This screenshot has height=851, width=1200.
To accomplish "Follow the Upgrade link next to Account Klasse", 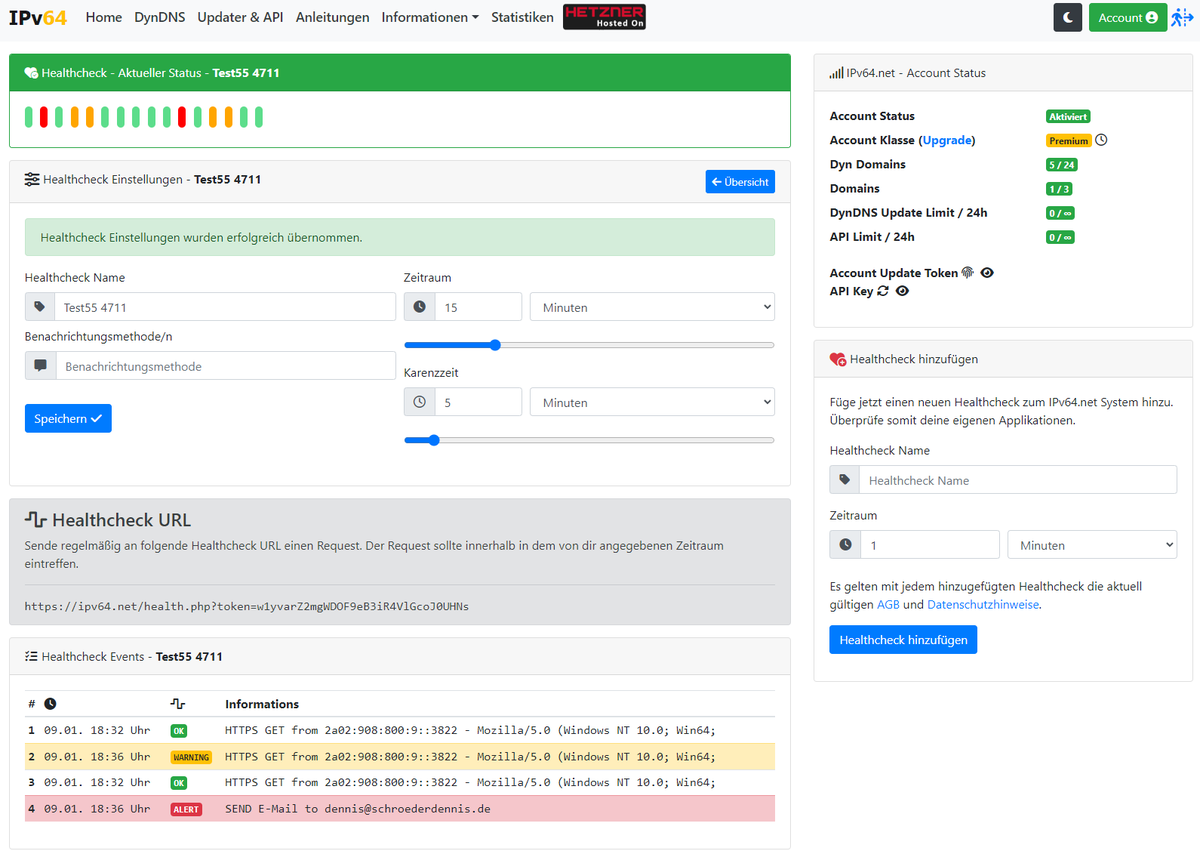I will click(947, 140).
